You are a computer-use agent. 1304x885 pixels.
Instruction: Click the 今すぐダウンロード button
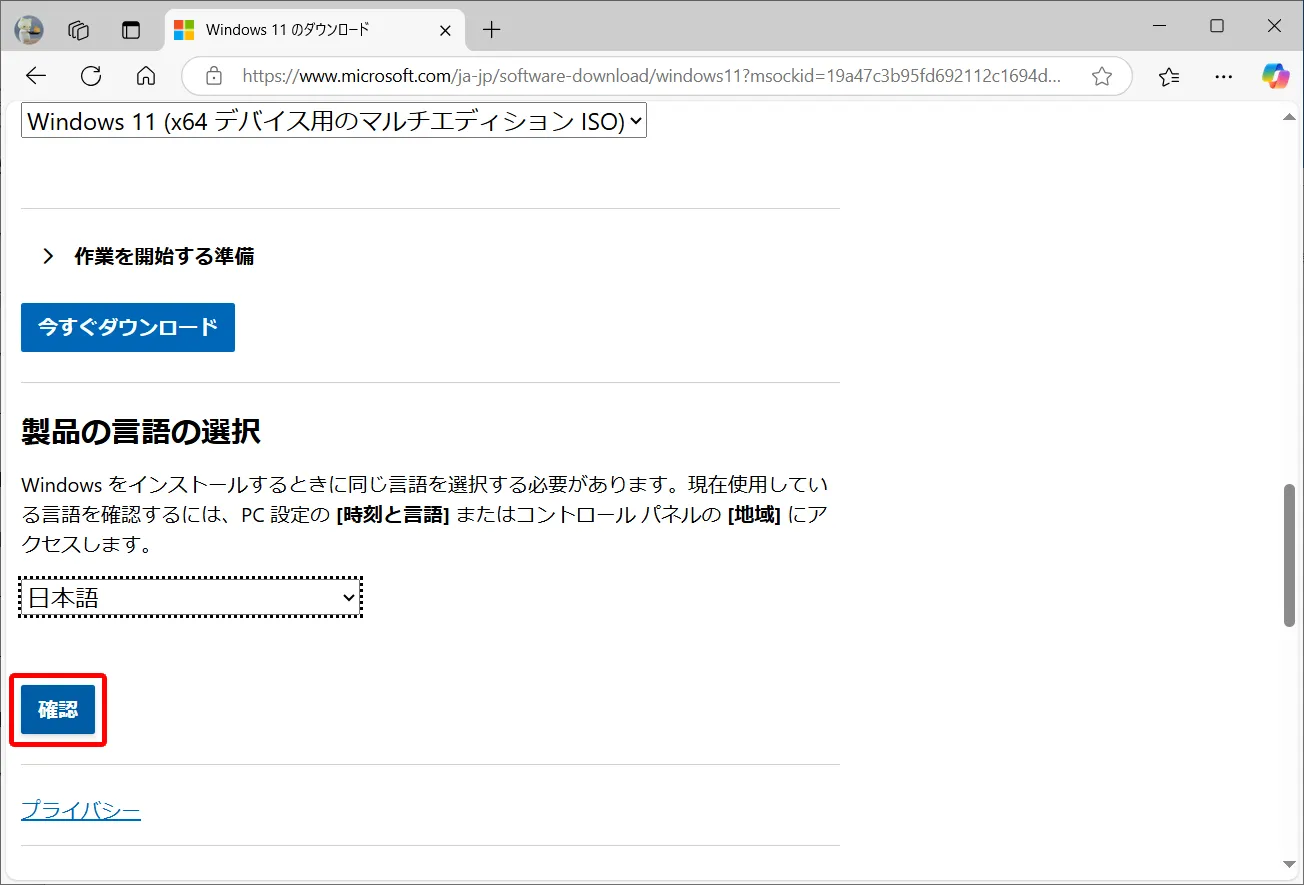tap(128, 327)
